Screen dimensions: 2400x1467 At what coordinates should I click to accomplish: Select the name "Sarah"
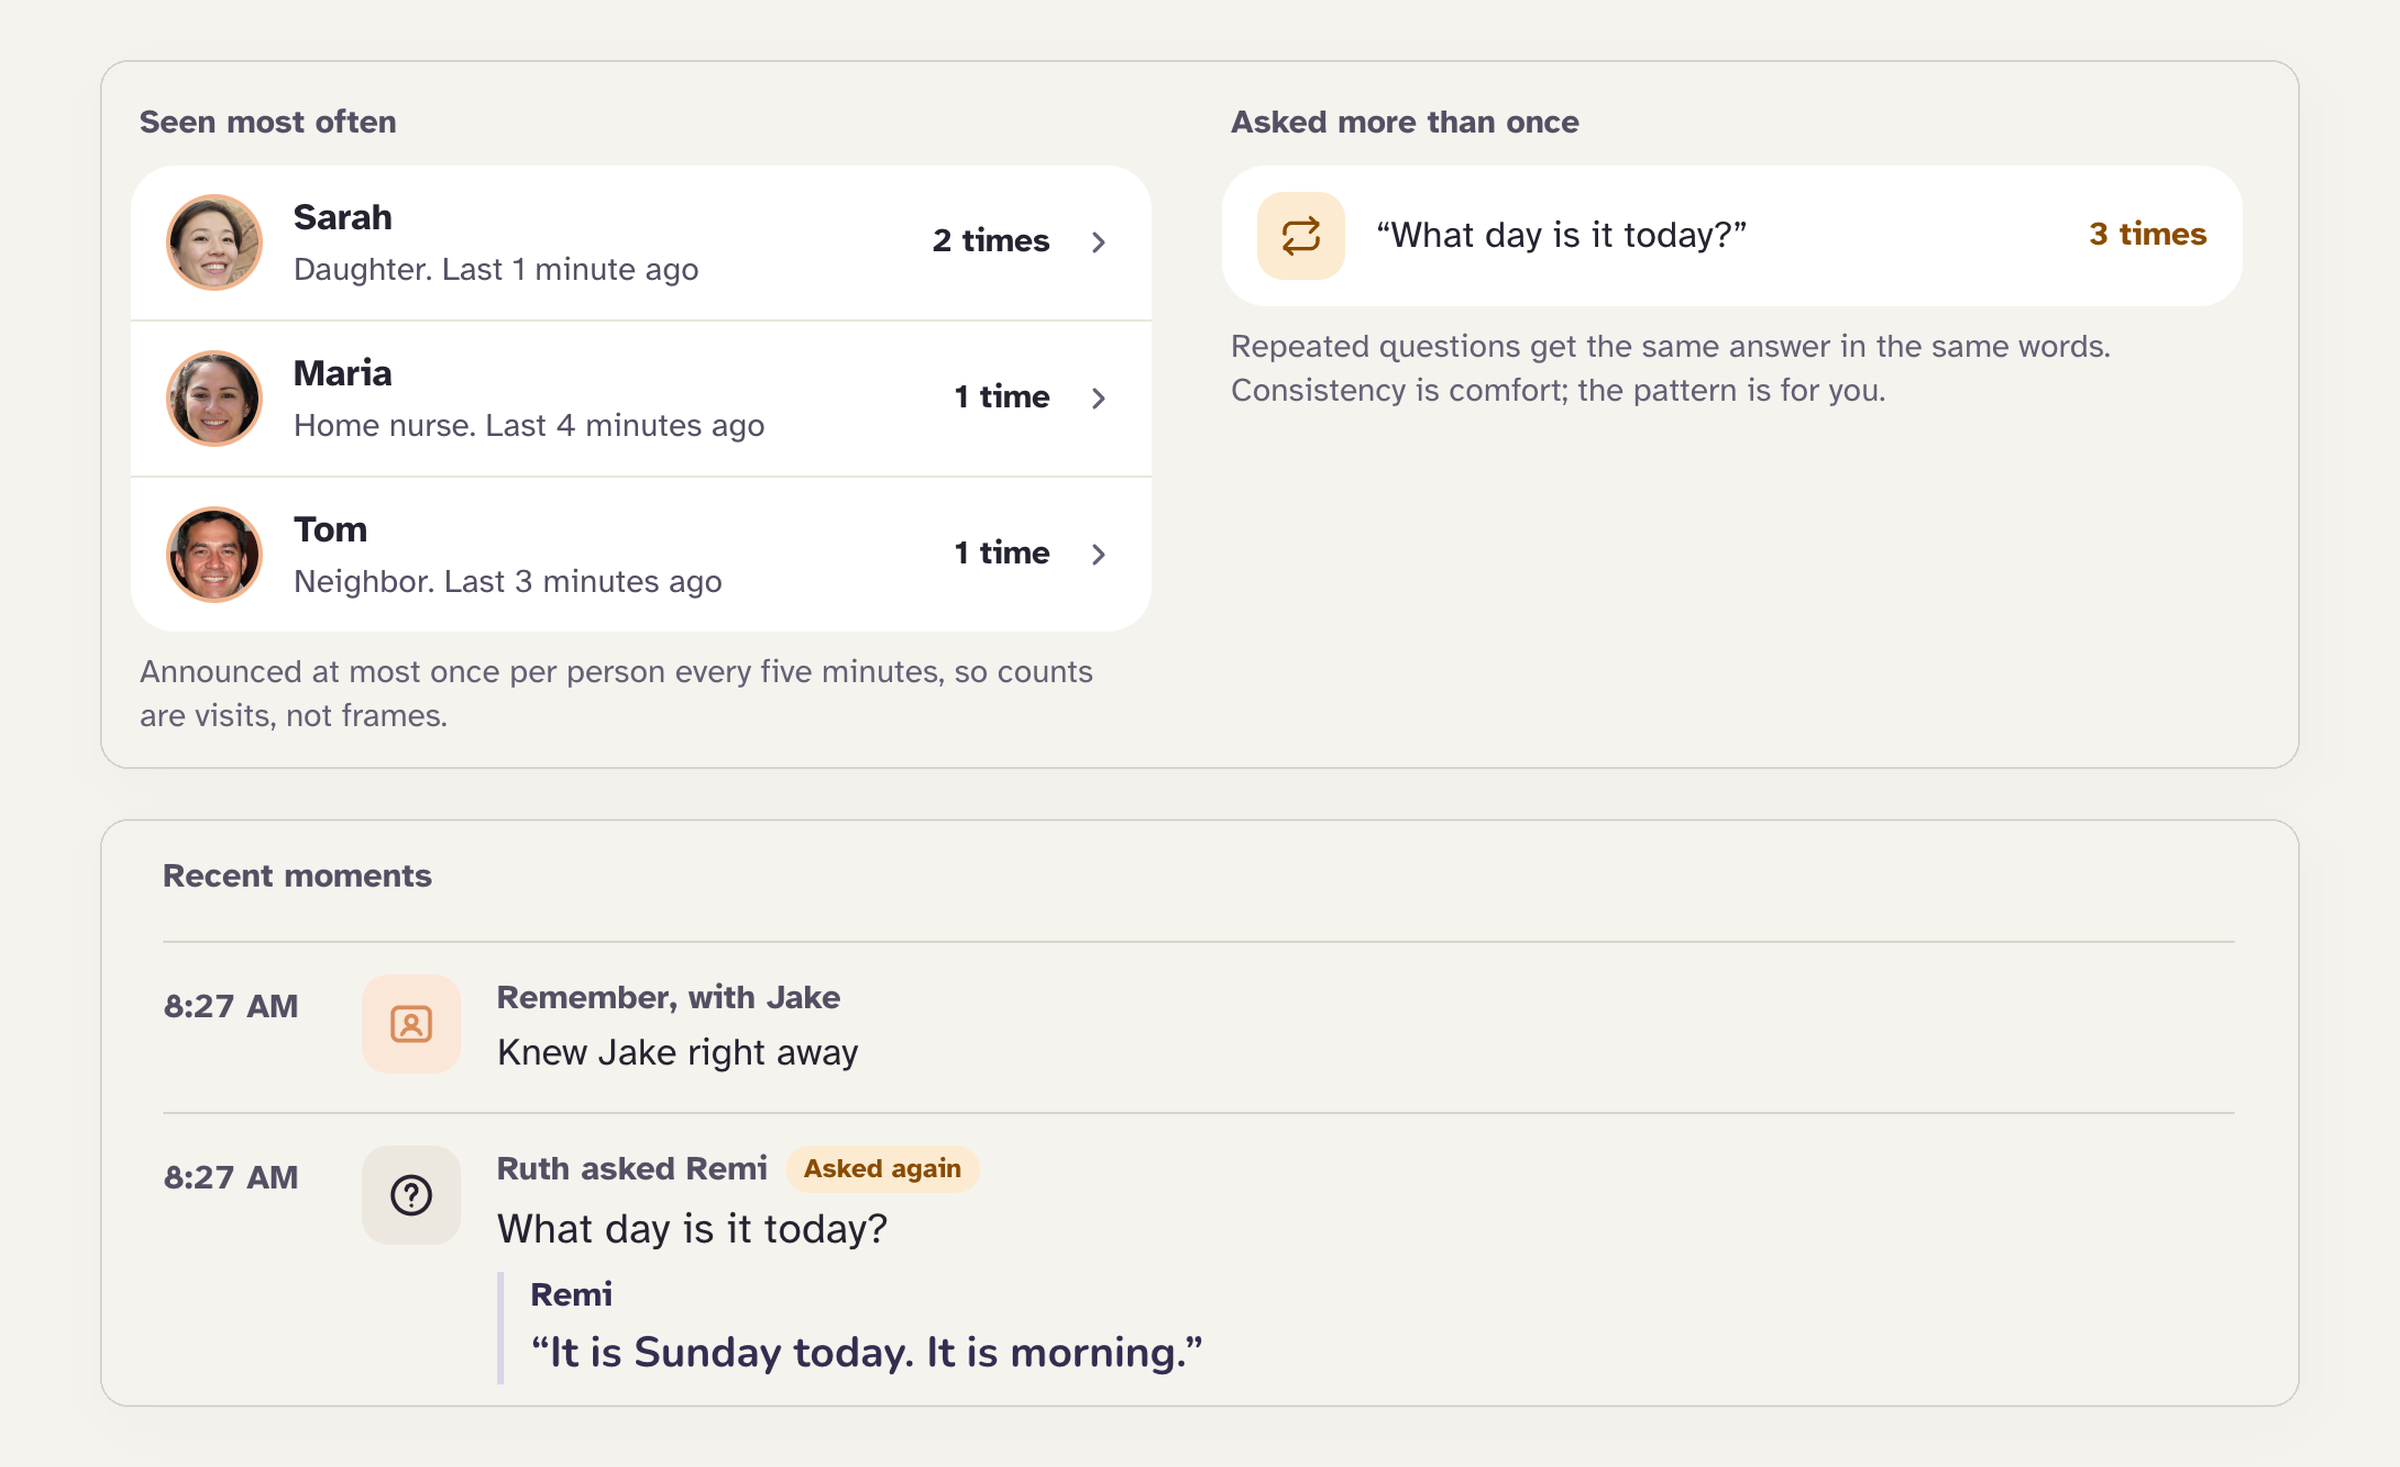click(x=342, y=217)
